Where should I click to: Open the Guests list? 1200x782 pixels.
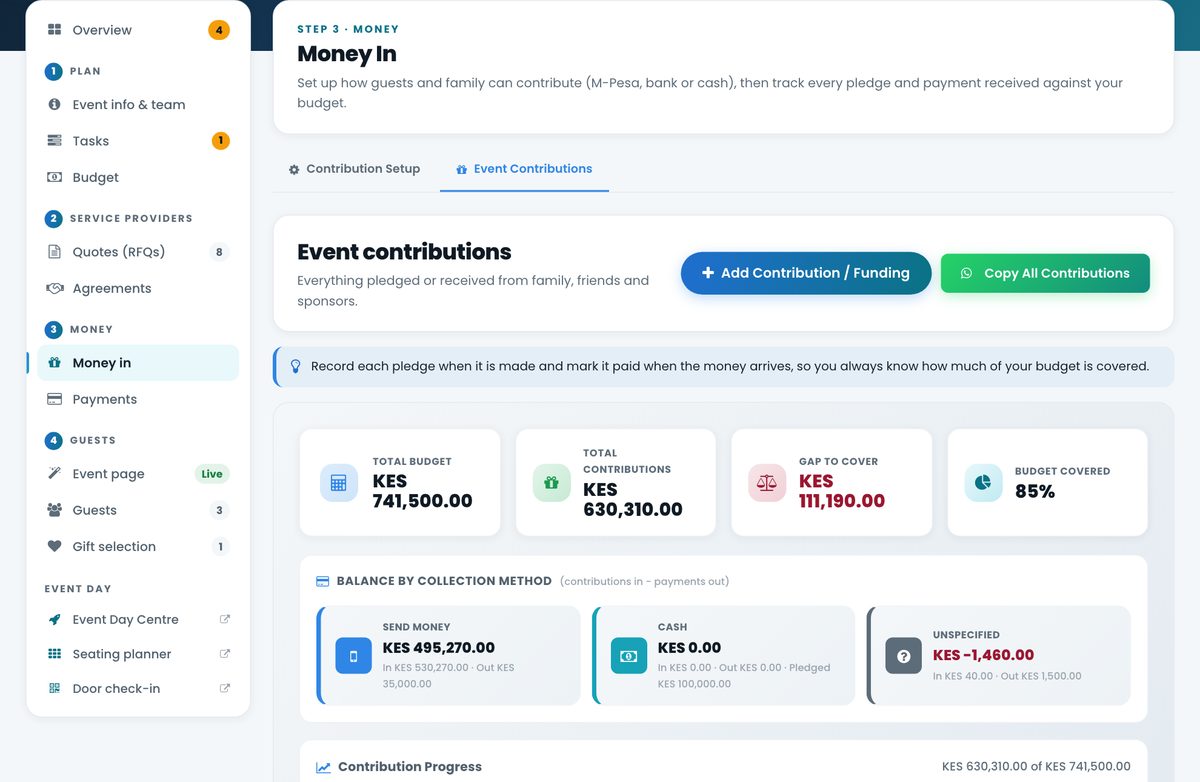138,510
